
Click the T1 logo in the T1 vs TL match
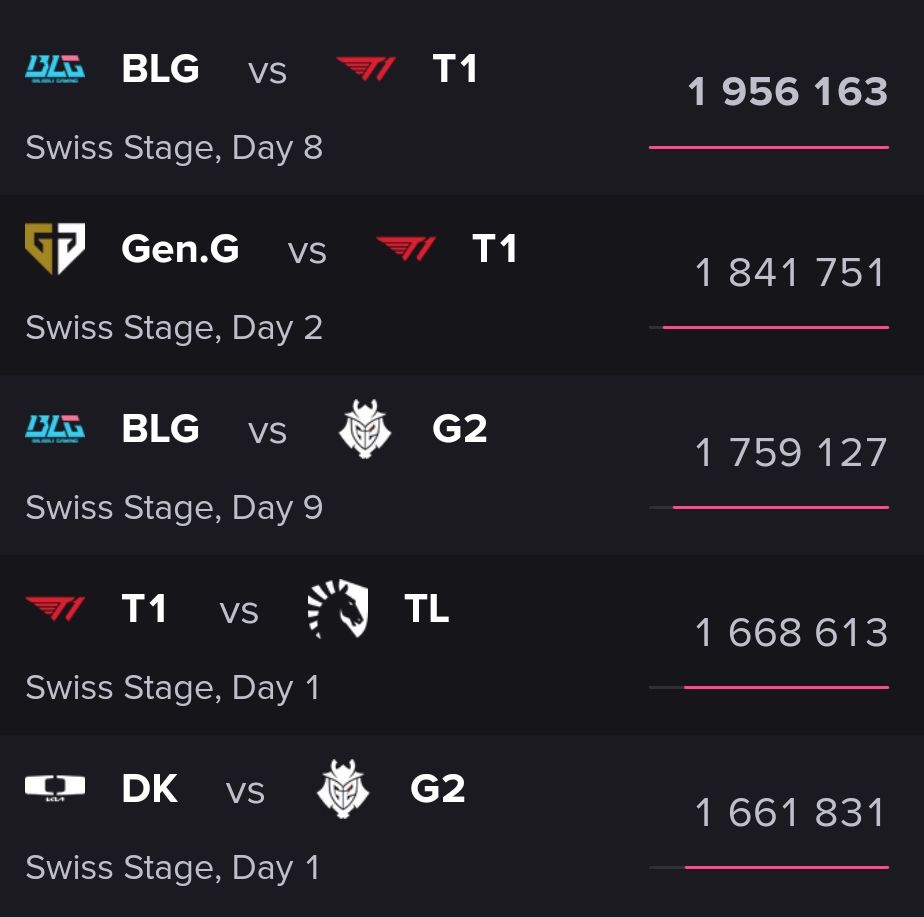pyautogui.click(x=55, y=609)
